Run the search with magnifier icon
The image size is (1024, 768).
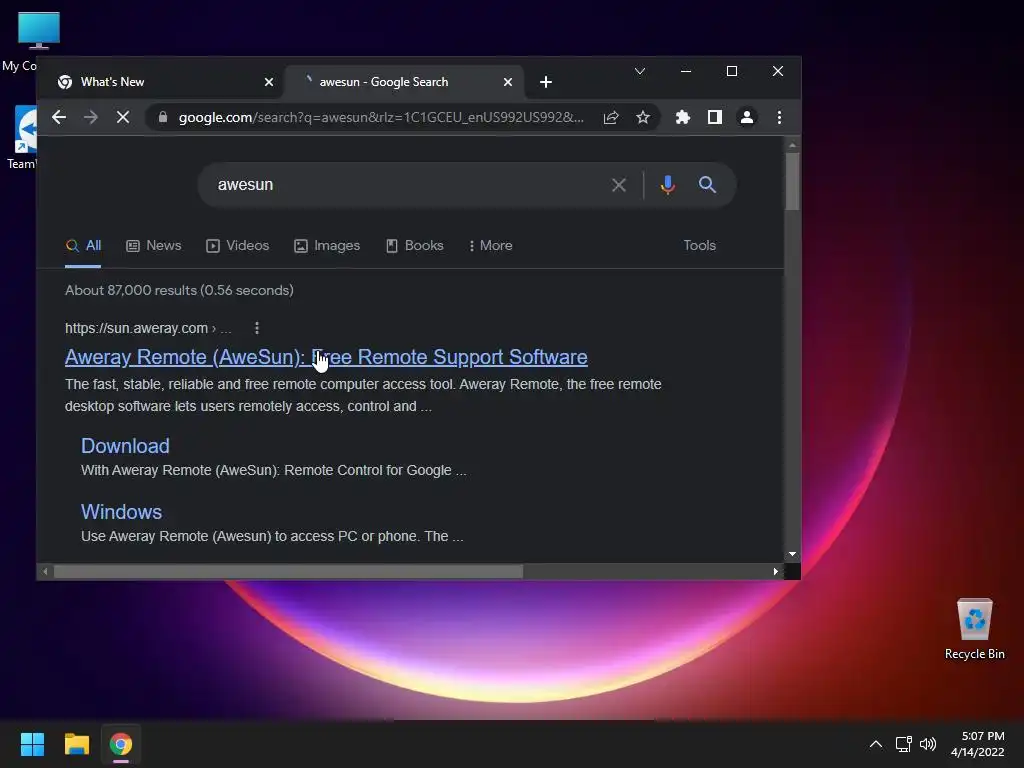click(x=707, y=185)
